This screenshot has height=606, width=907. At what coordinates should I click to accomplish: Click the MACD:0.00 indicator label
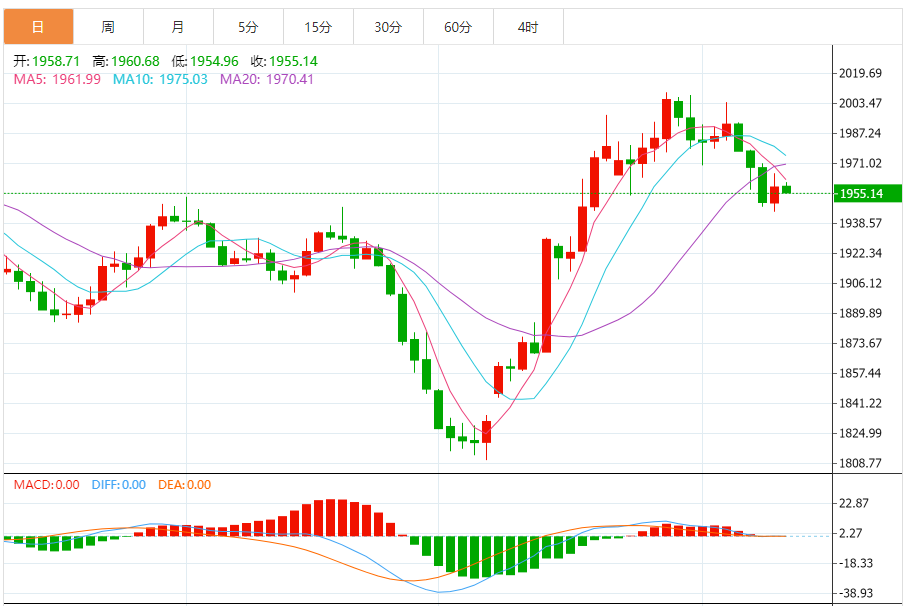coord(47,485)
